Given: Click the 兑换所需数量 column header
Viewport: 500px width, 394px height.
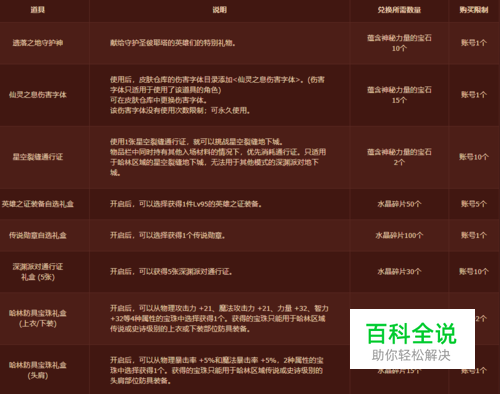Looking at the screenshot, I should click(399, 10).
